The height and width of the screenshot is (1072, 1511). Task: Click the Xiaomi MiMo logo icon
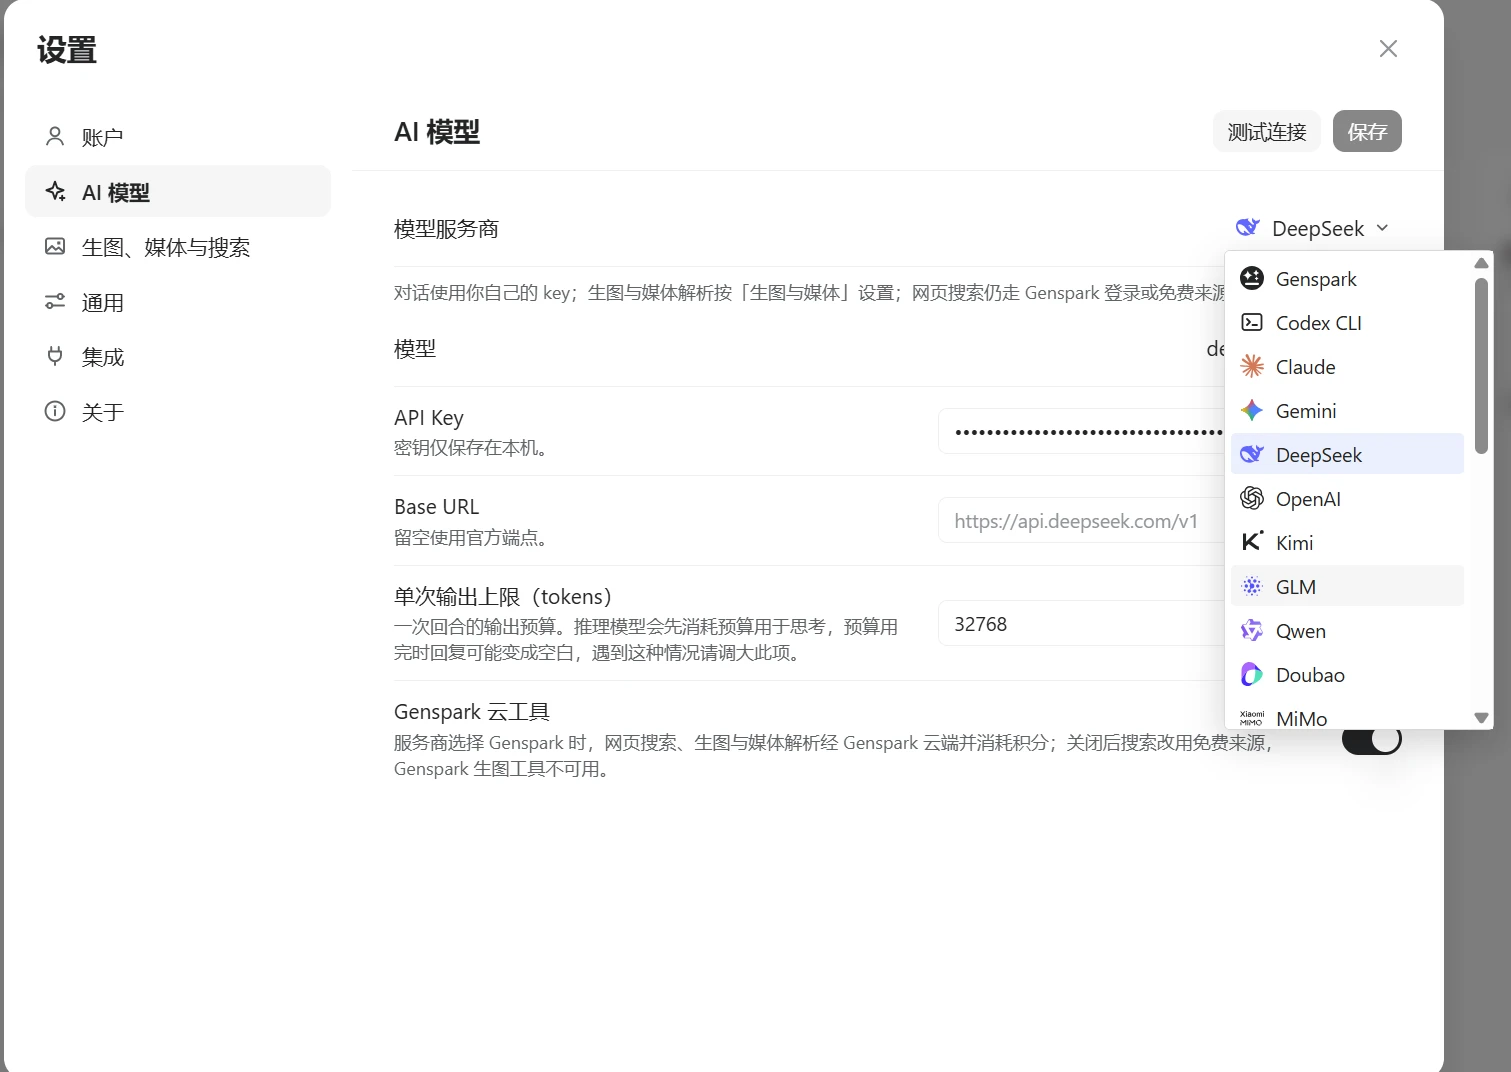[x=1252, y=718]
